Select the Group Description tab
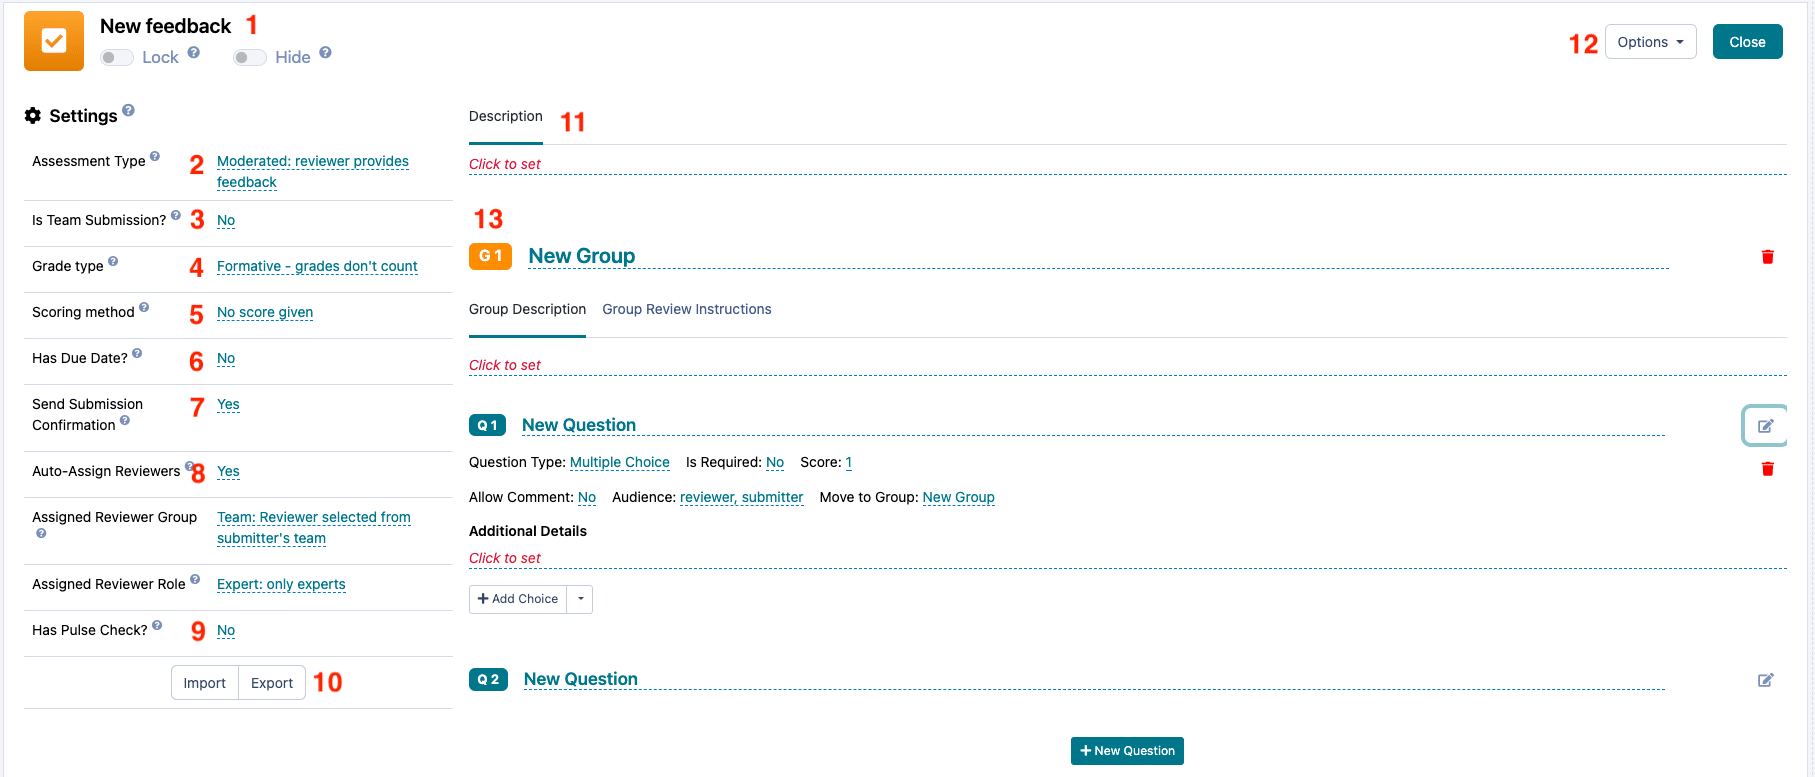The width and height of the screenshot is (1815, 777). pos(527,310)
